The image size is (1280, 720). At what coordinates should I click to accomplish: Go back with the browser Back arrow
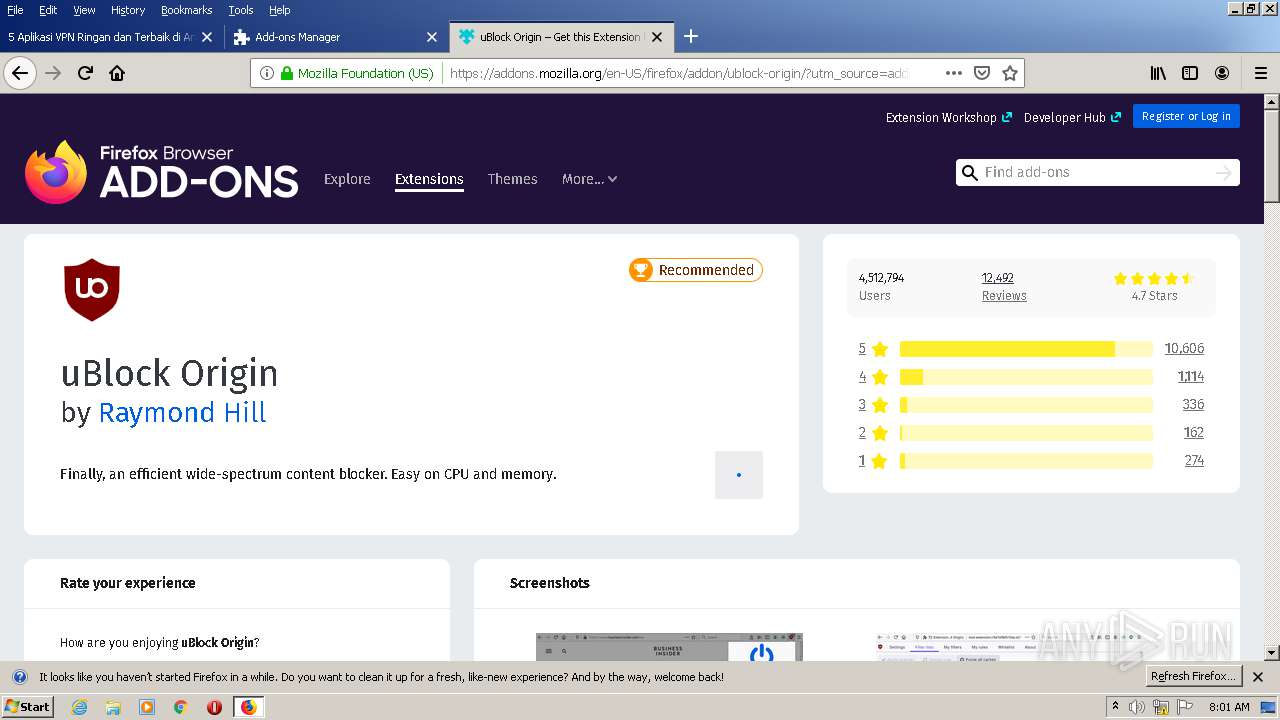pyautogui.click(x=20, y=73)
